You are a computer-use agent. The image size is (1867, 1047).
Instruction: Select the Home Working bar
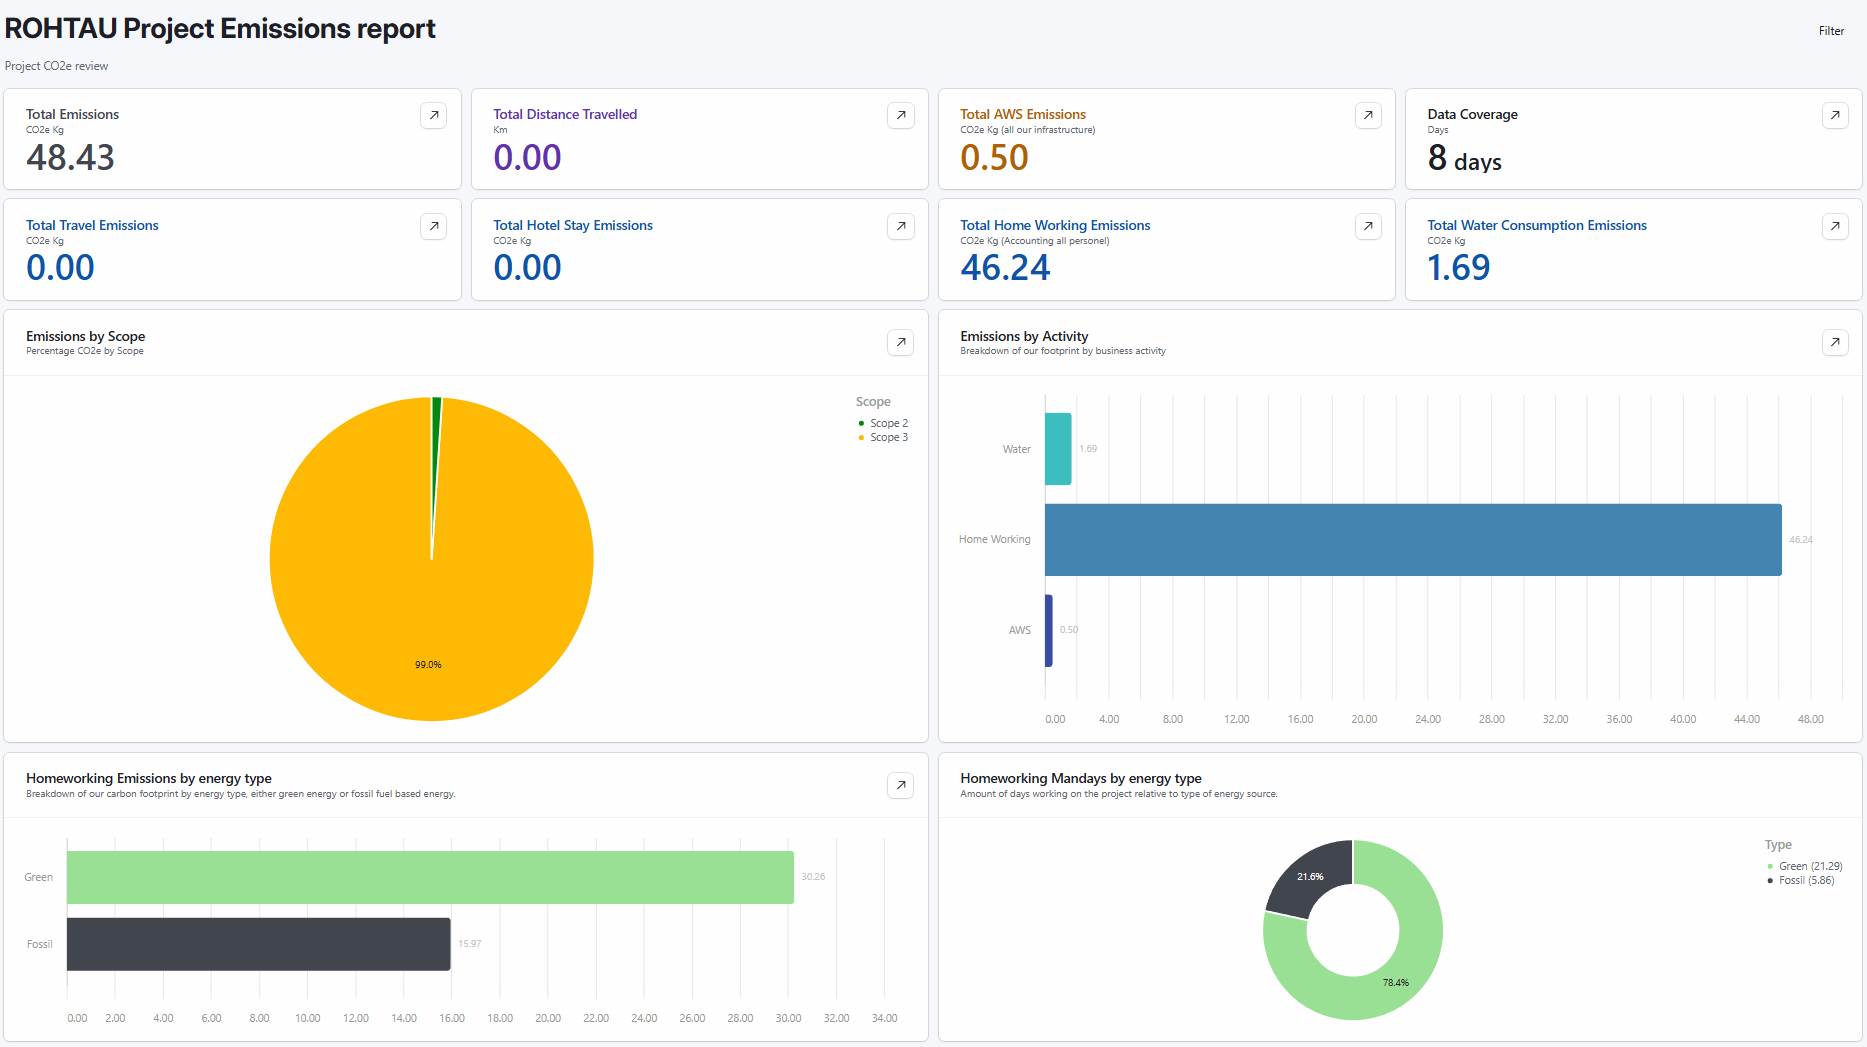[1413, 540]
